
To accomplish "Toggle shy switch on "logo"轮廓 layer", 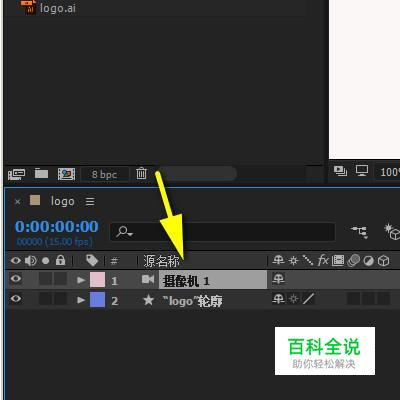I will coord(278,299).
